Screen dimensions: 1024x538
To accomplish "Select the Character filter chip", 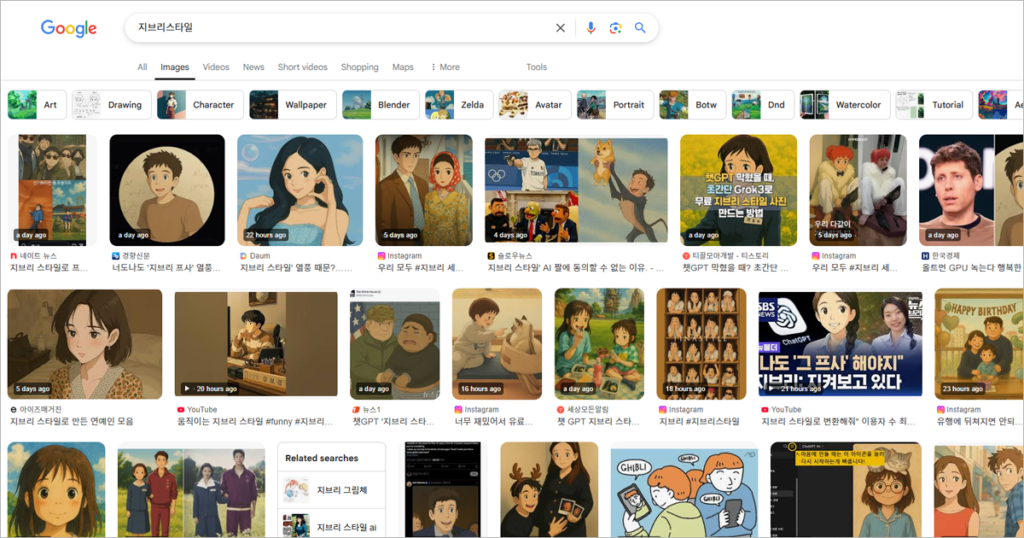I will tap(200, 104).
